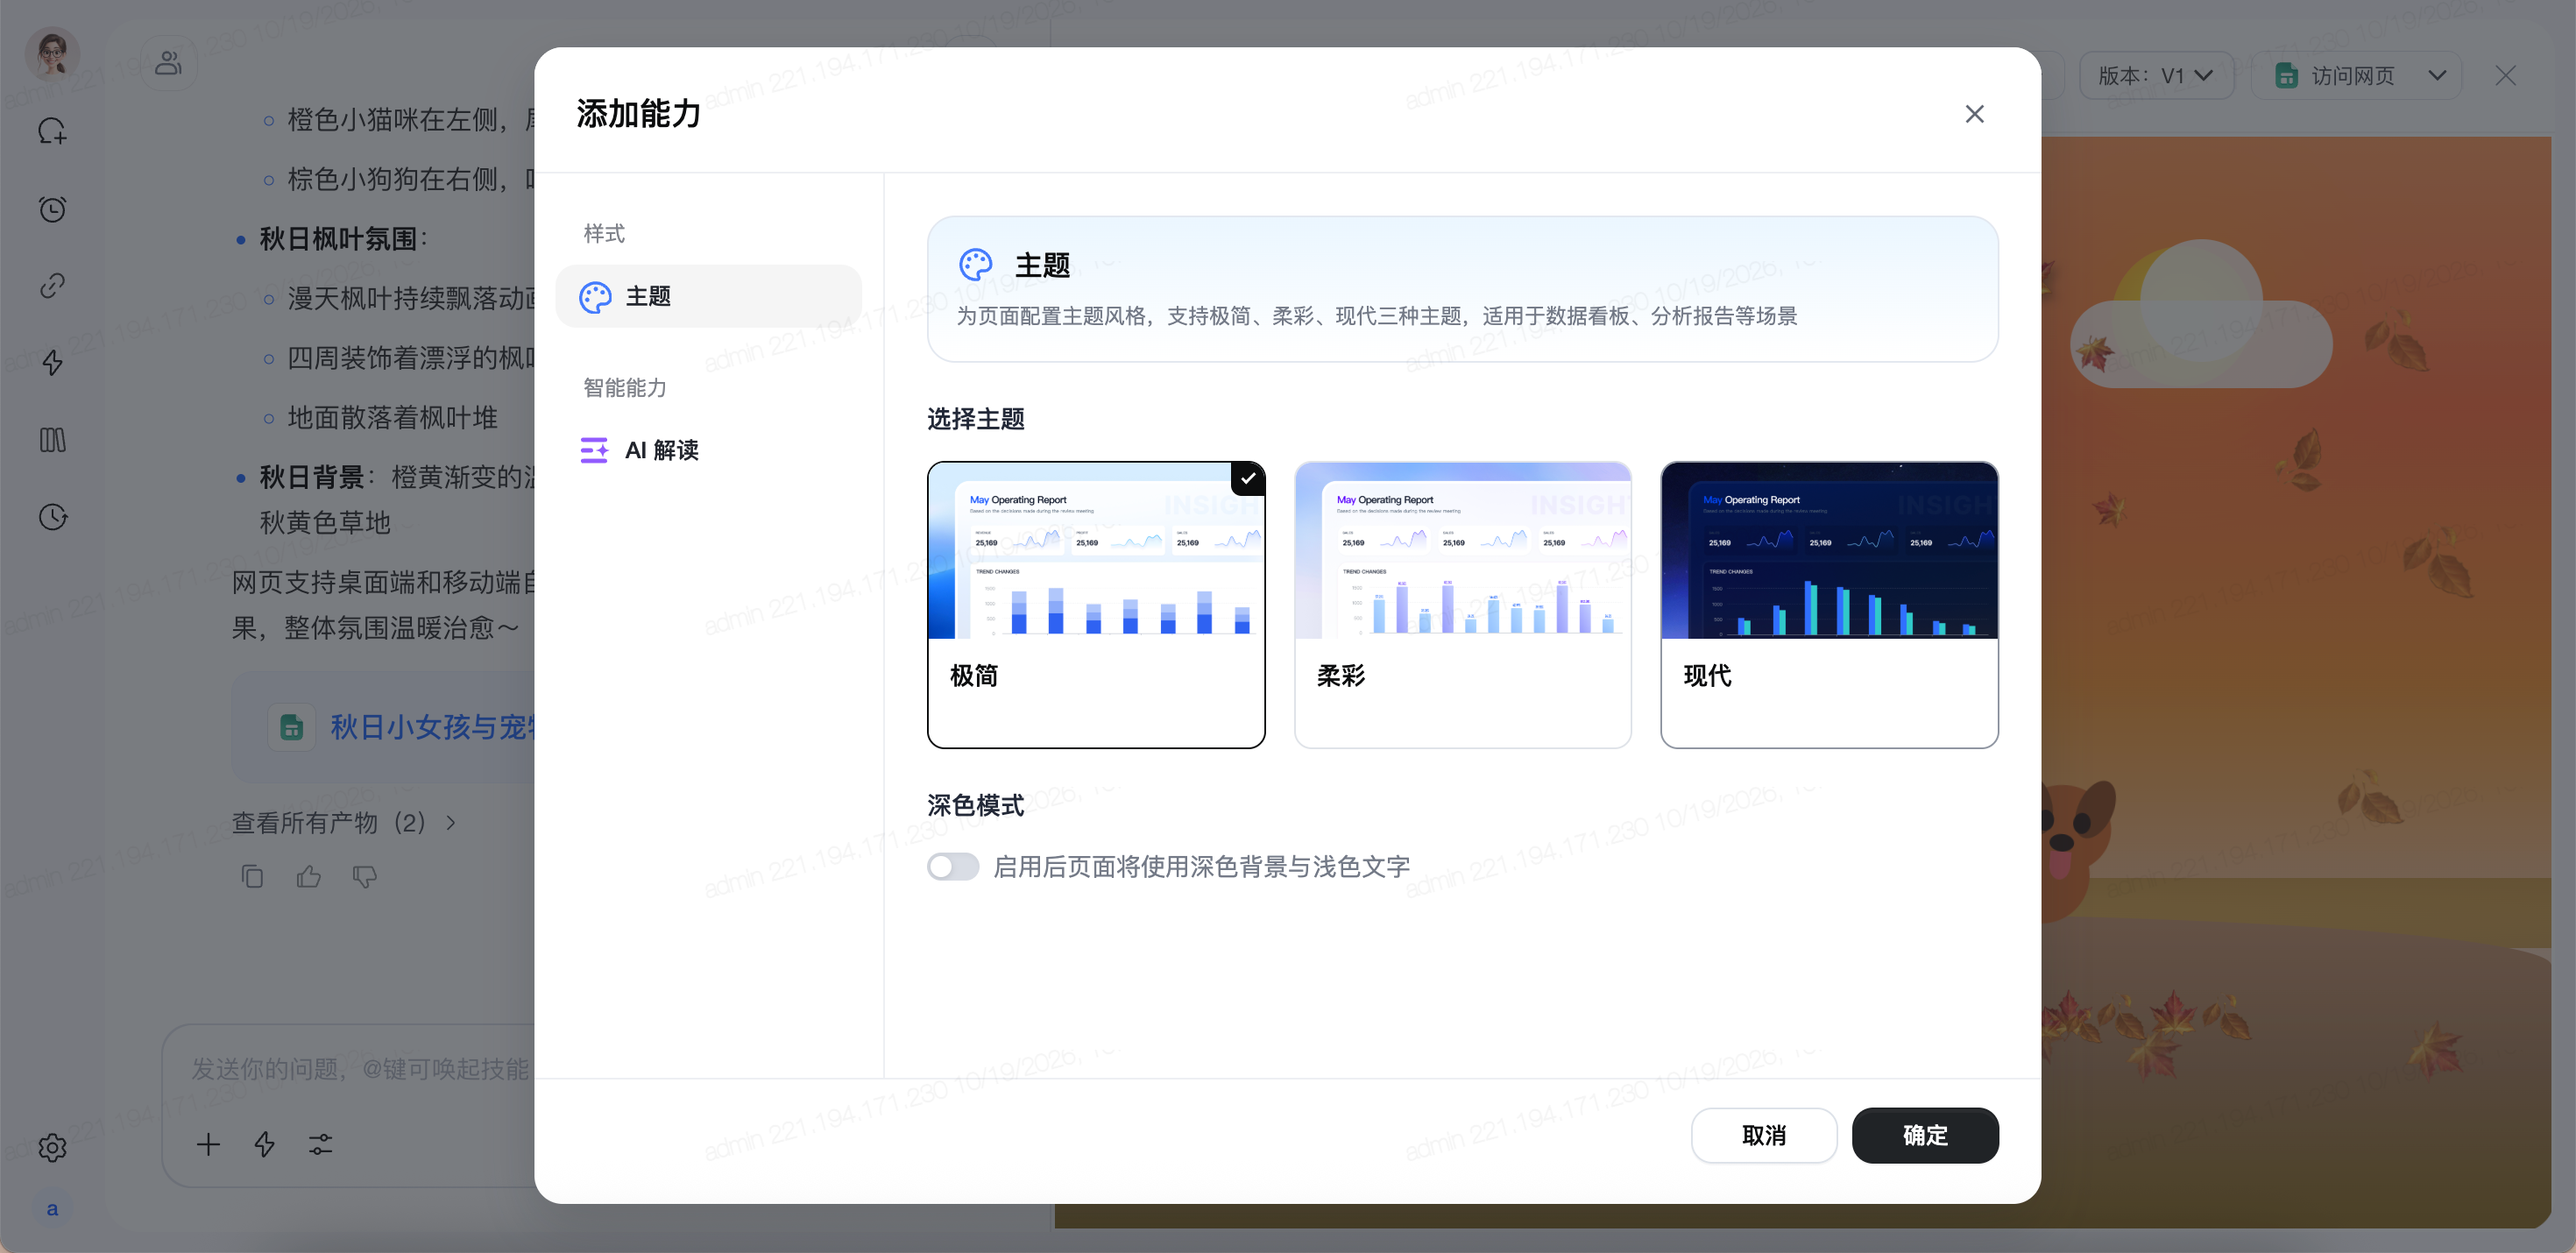2576x1253 pixels.
Task: Open new chat icon in left sidebar
Action: click(x=53, y=131)
